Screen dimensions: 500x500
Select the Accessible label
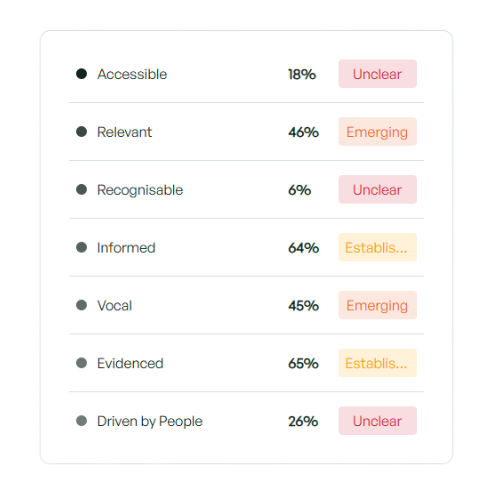(x=132, y=74)
